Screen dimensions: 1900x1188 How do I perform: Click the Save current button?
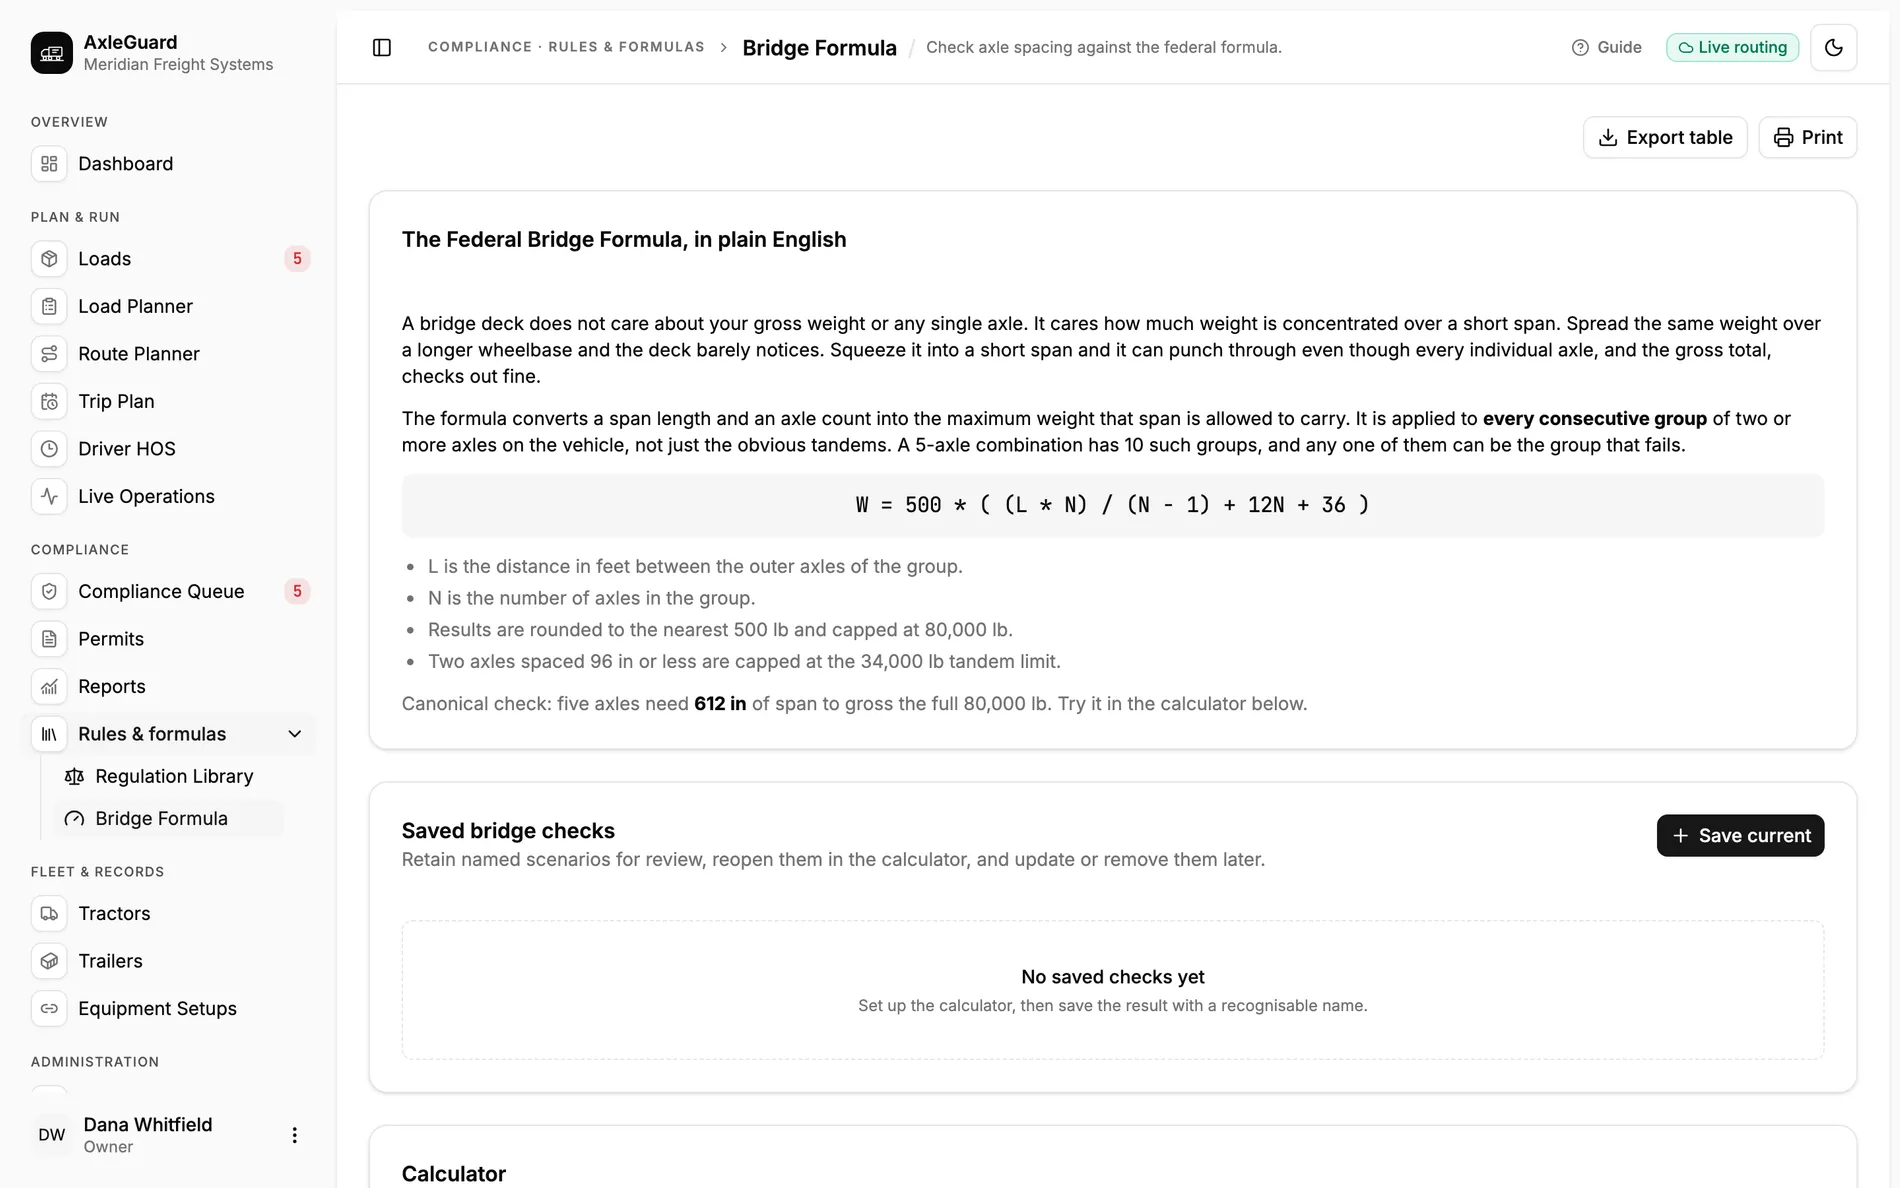coord(1740,835)
